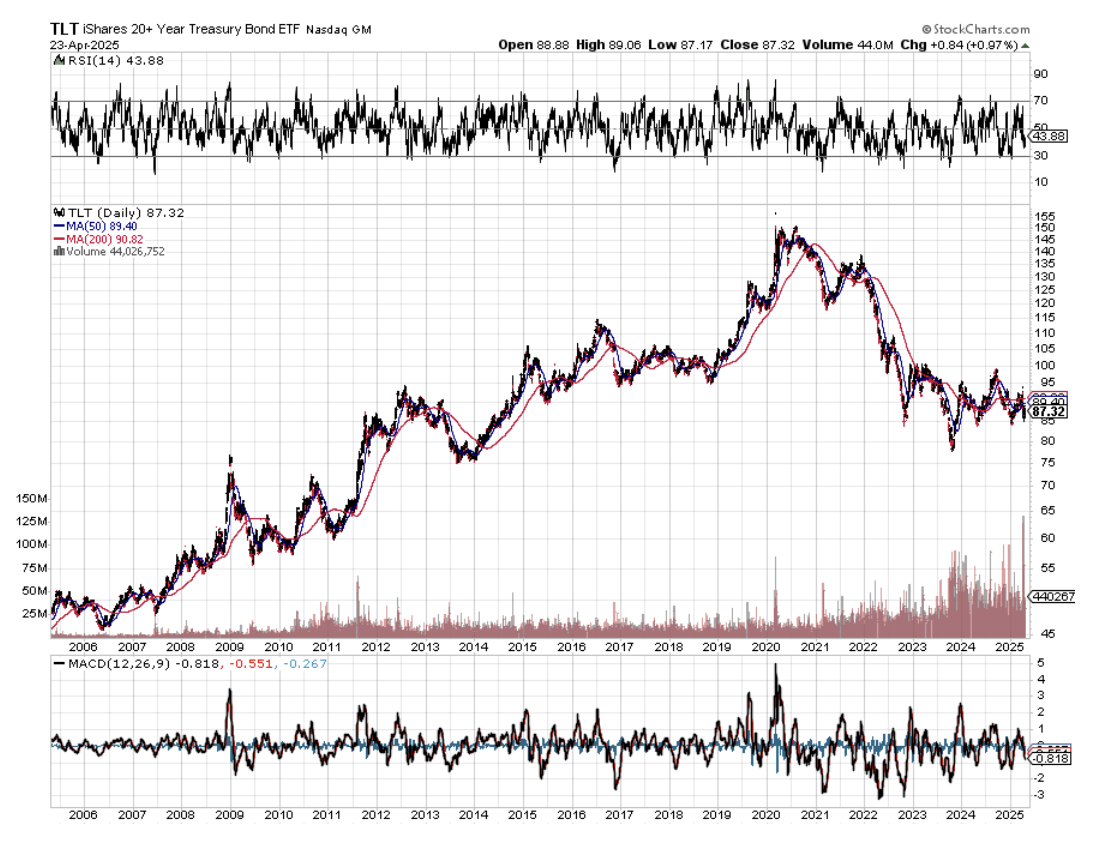This screenshot has width=1120, height=848.
Task: Click the black MACD legend line marker
Action: [x=59, y=664]
